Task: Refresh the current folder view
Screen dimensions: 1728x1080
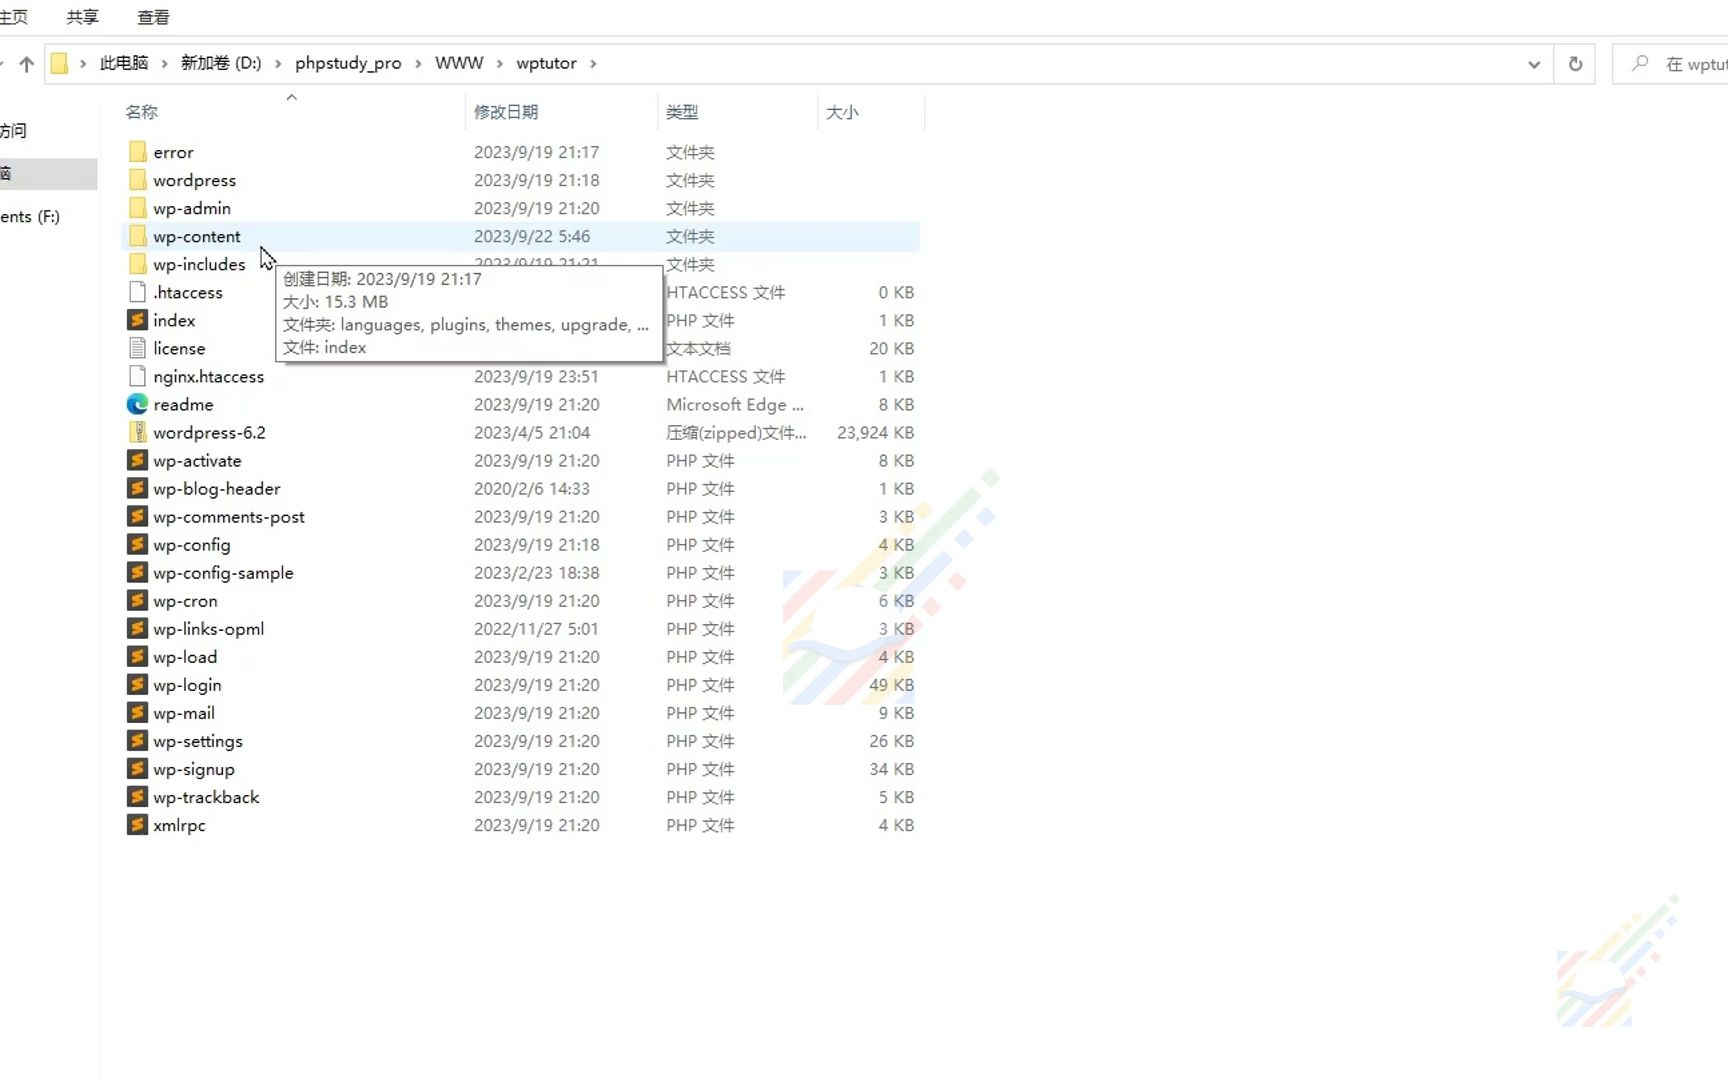Action: tap(1575, 64)
